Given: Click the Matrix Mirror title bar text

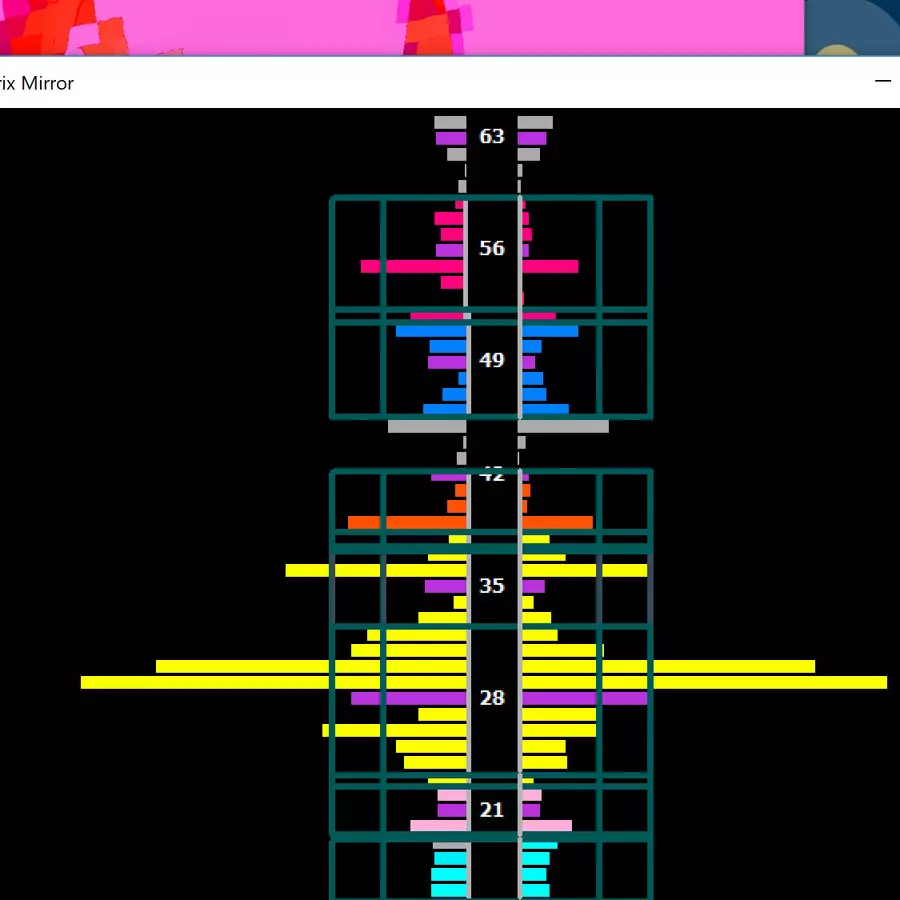Looking at the screenshot, I should pos(36,83).
